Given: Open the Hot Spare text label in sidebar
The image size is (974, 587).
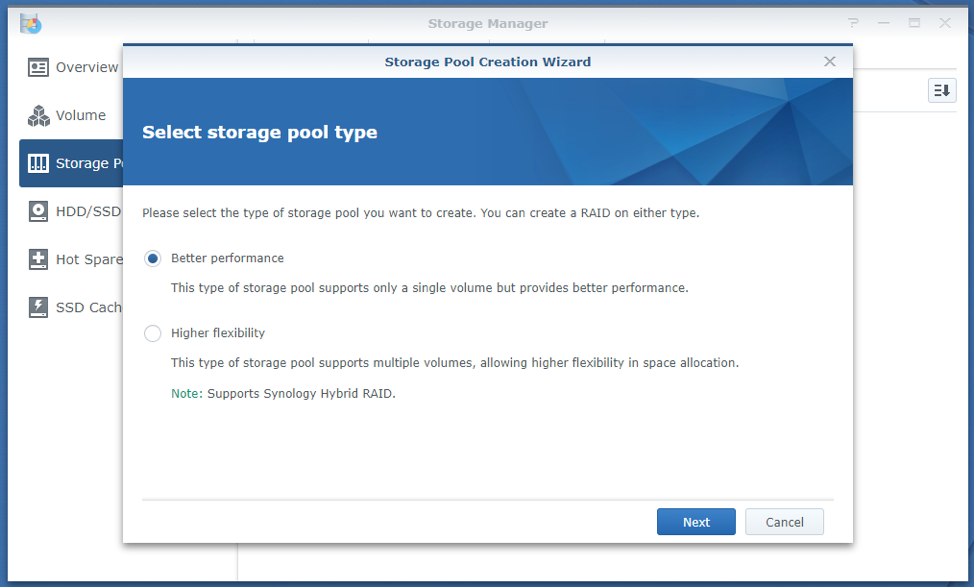Looking at the screenshot, I should point(88,259).
